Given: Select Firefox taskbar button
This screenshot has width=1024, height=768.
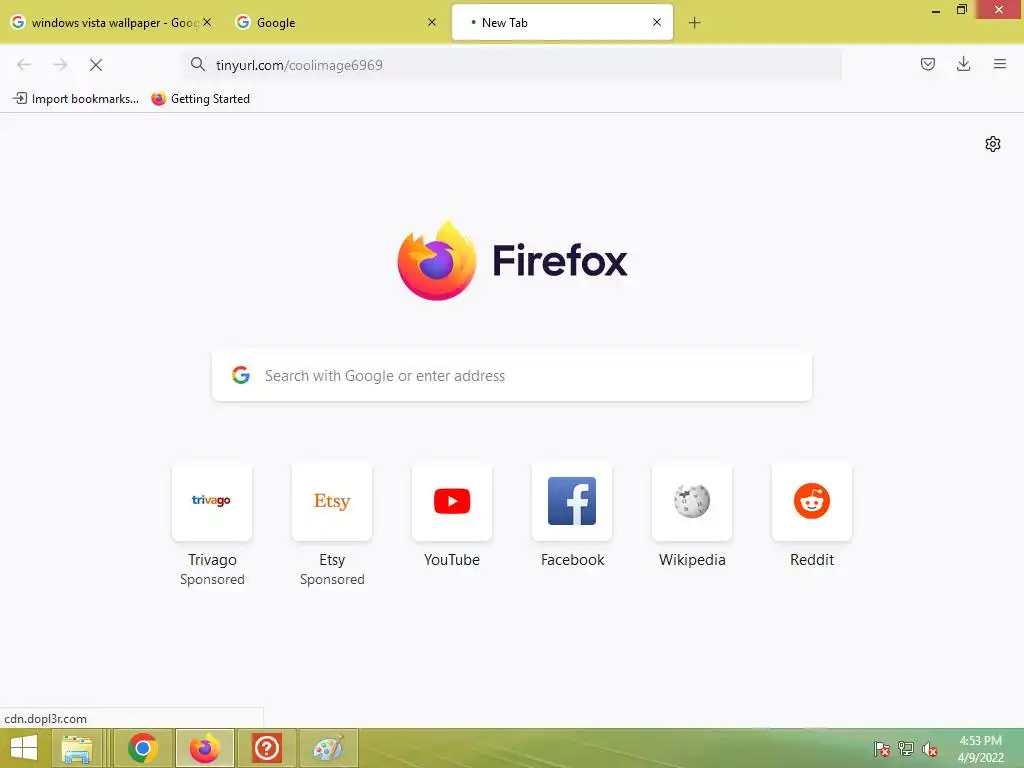Looking at the screenshot, I should click(204, 748).
